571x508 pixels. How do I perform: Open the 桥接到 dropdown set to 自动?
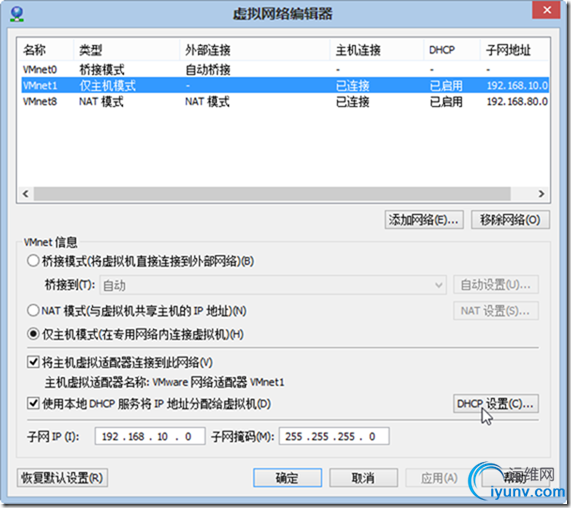[273, 285]
